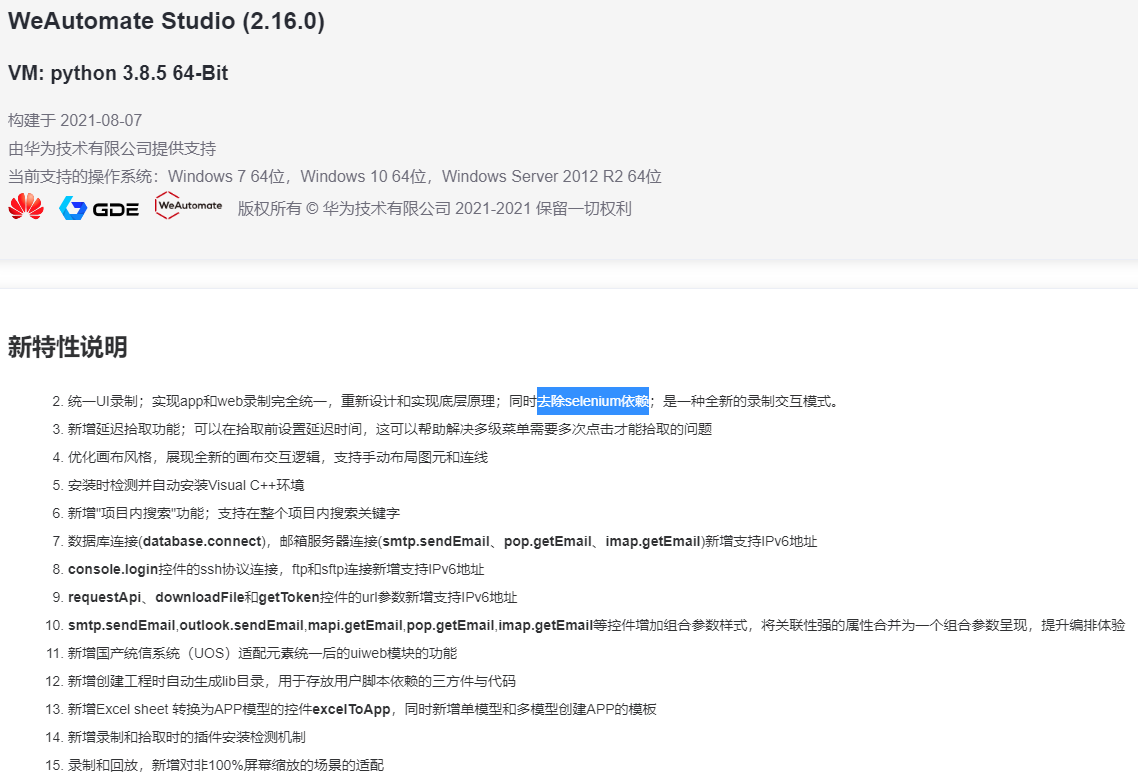The height and width of the screenshot is (779, 1138).
Task: Click the WeAutomate Studio (2.16.0) title
Action: click(x=166, y=21)
